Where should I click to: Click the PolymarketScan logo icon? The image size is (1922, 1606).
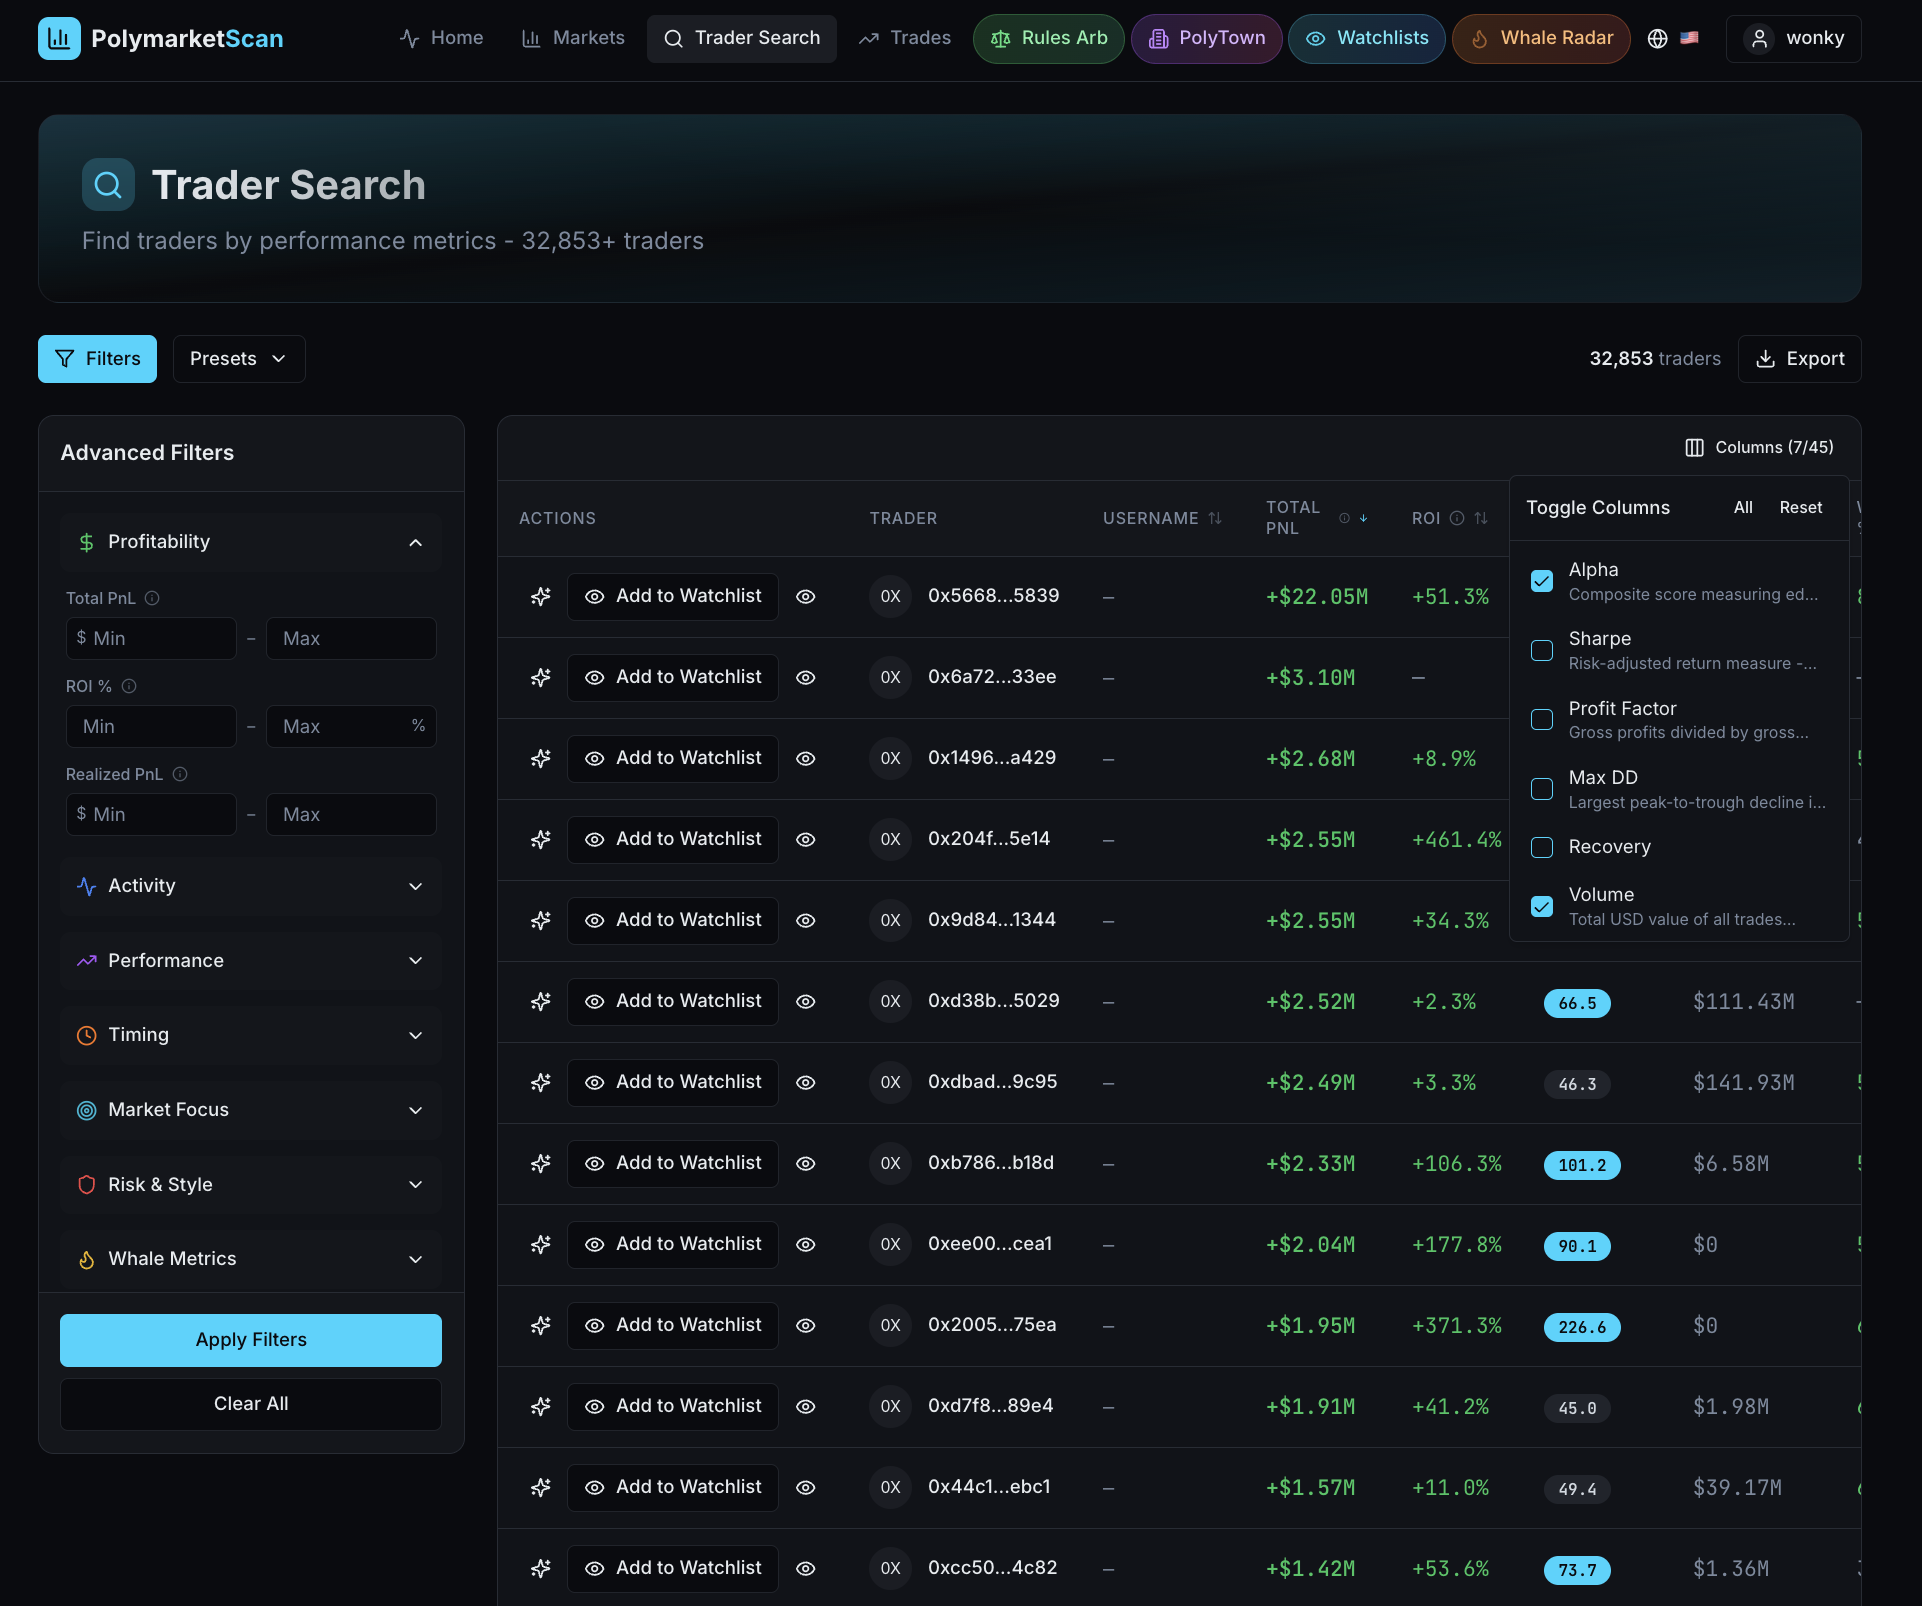pyautogui.click(x=59, y=38)
